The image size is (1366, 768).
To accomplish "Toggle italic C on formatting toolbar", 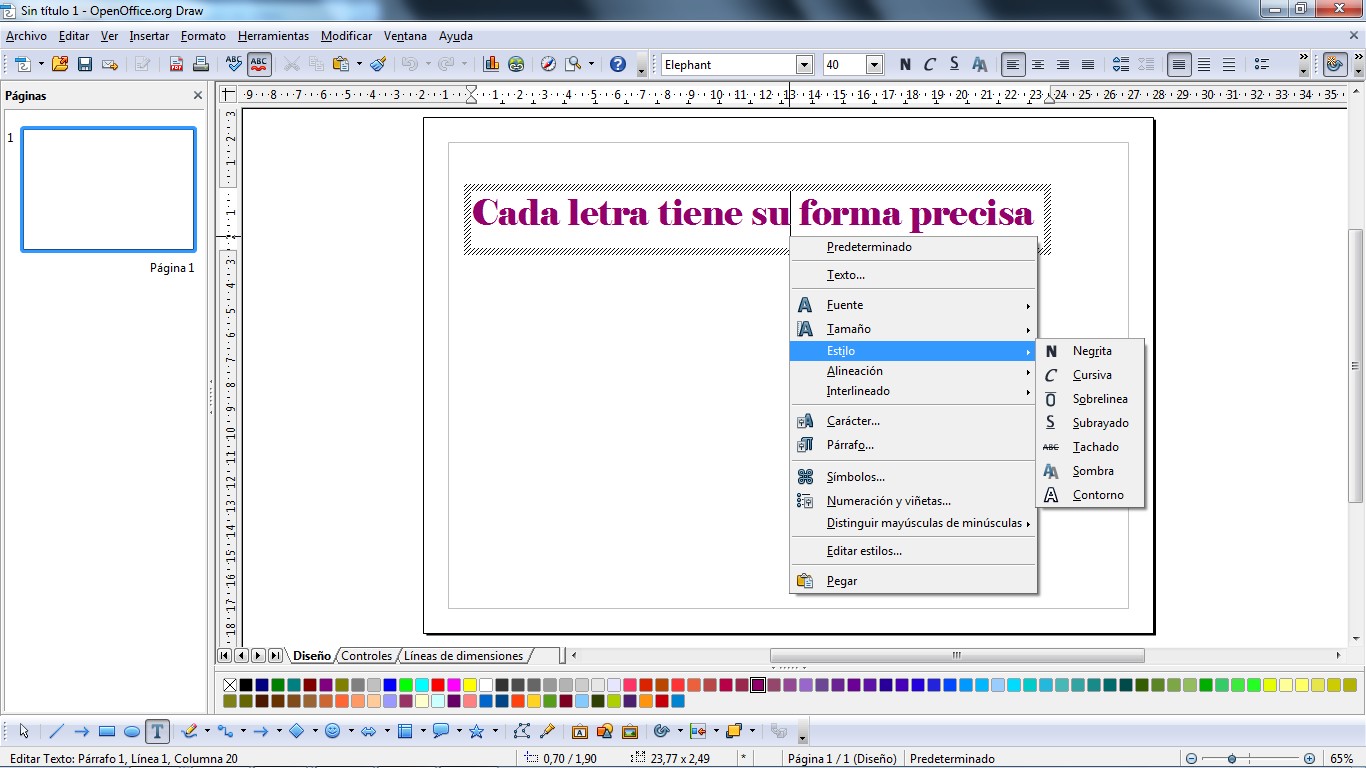I will (930, 64).
